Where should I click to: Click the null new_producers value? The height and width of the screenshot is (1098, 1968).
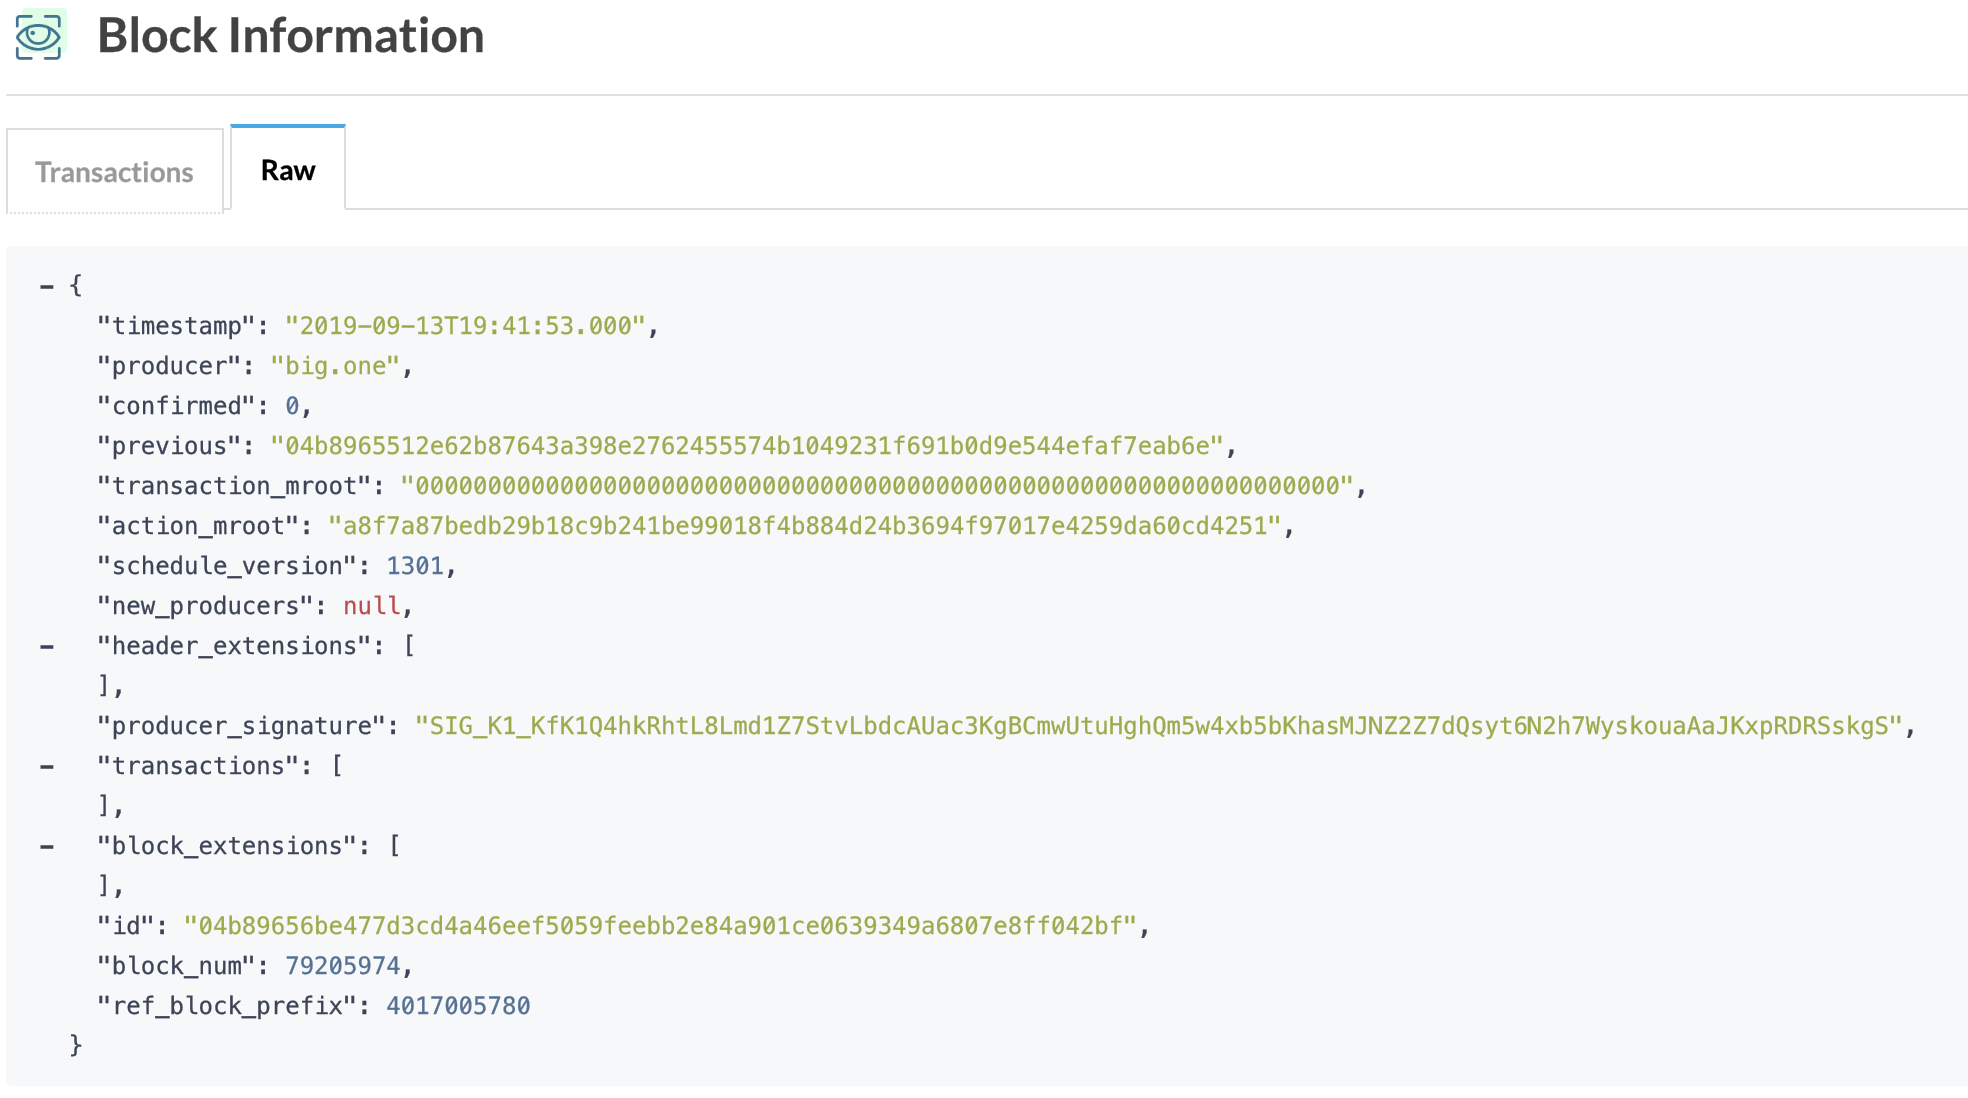(371, 606)
